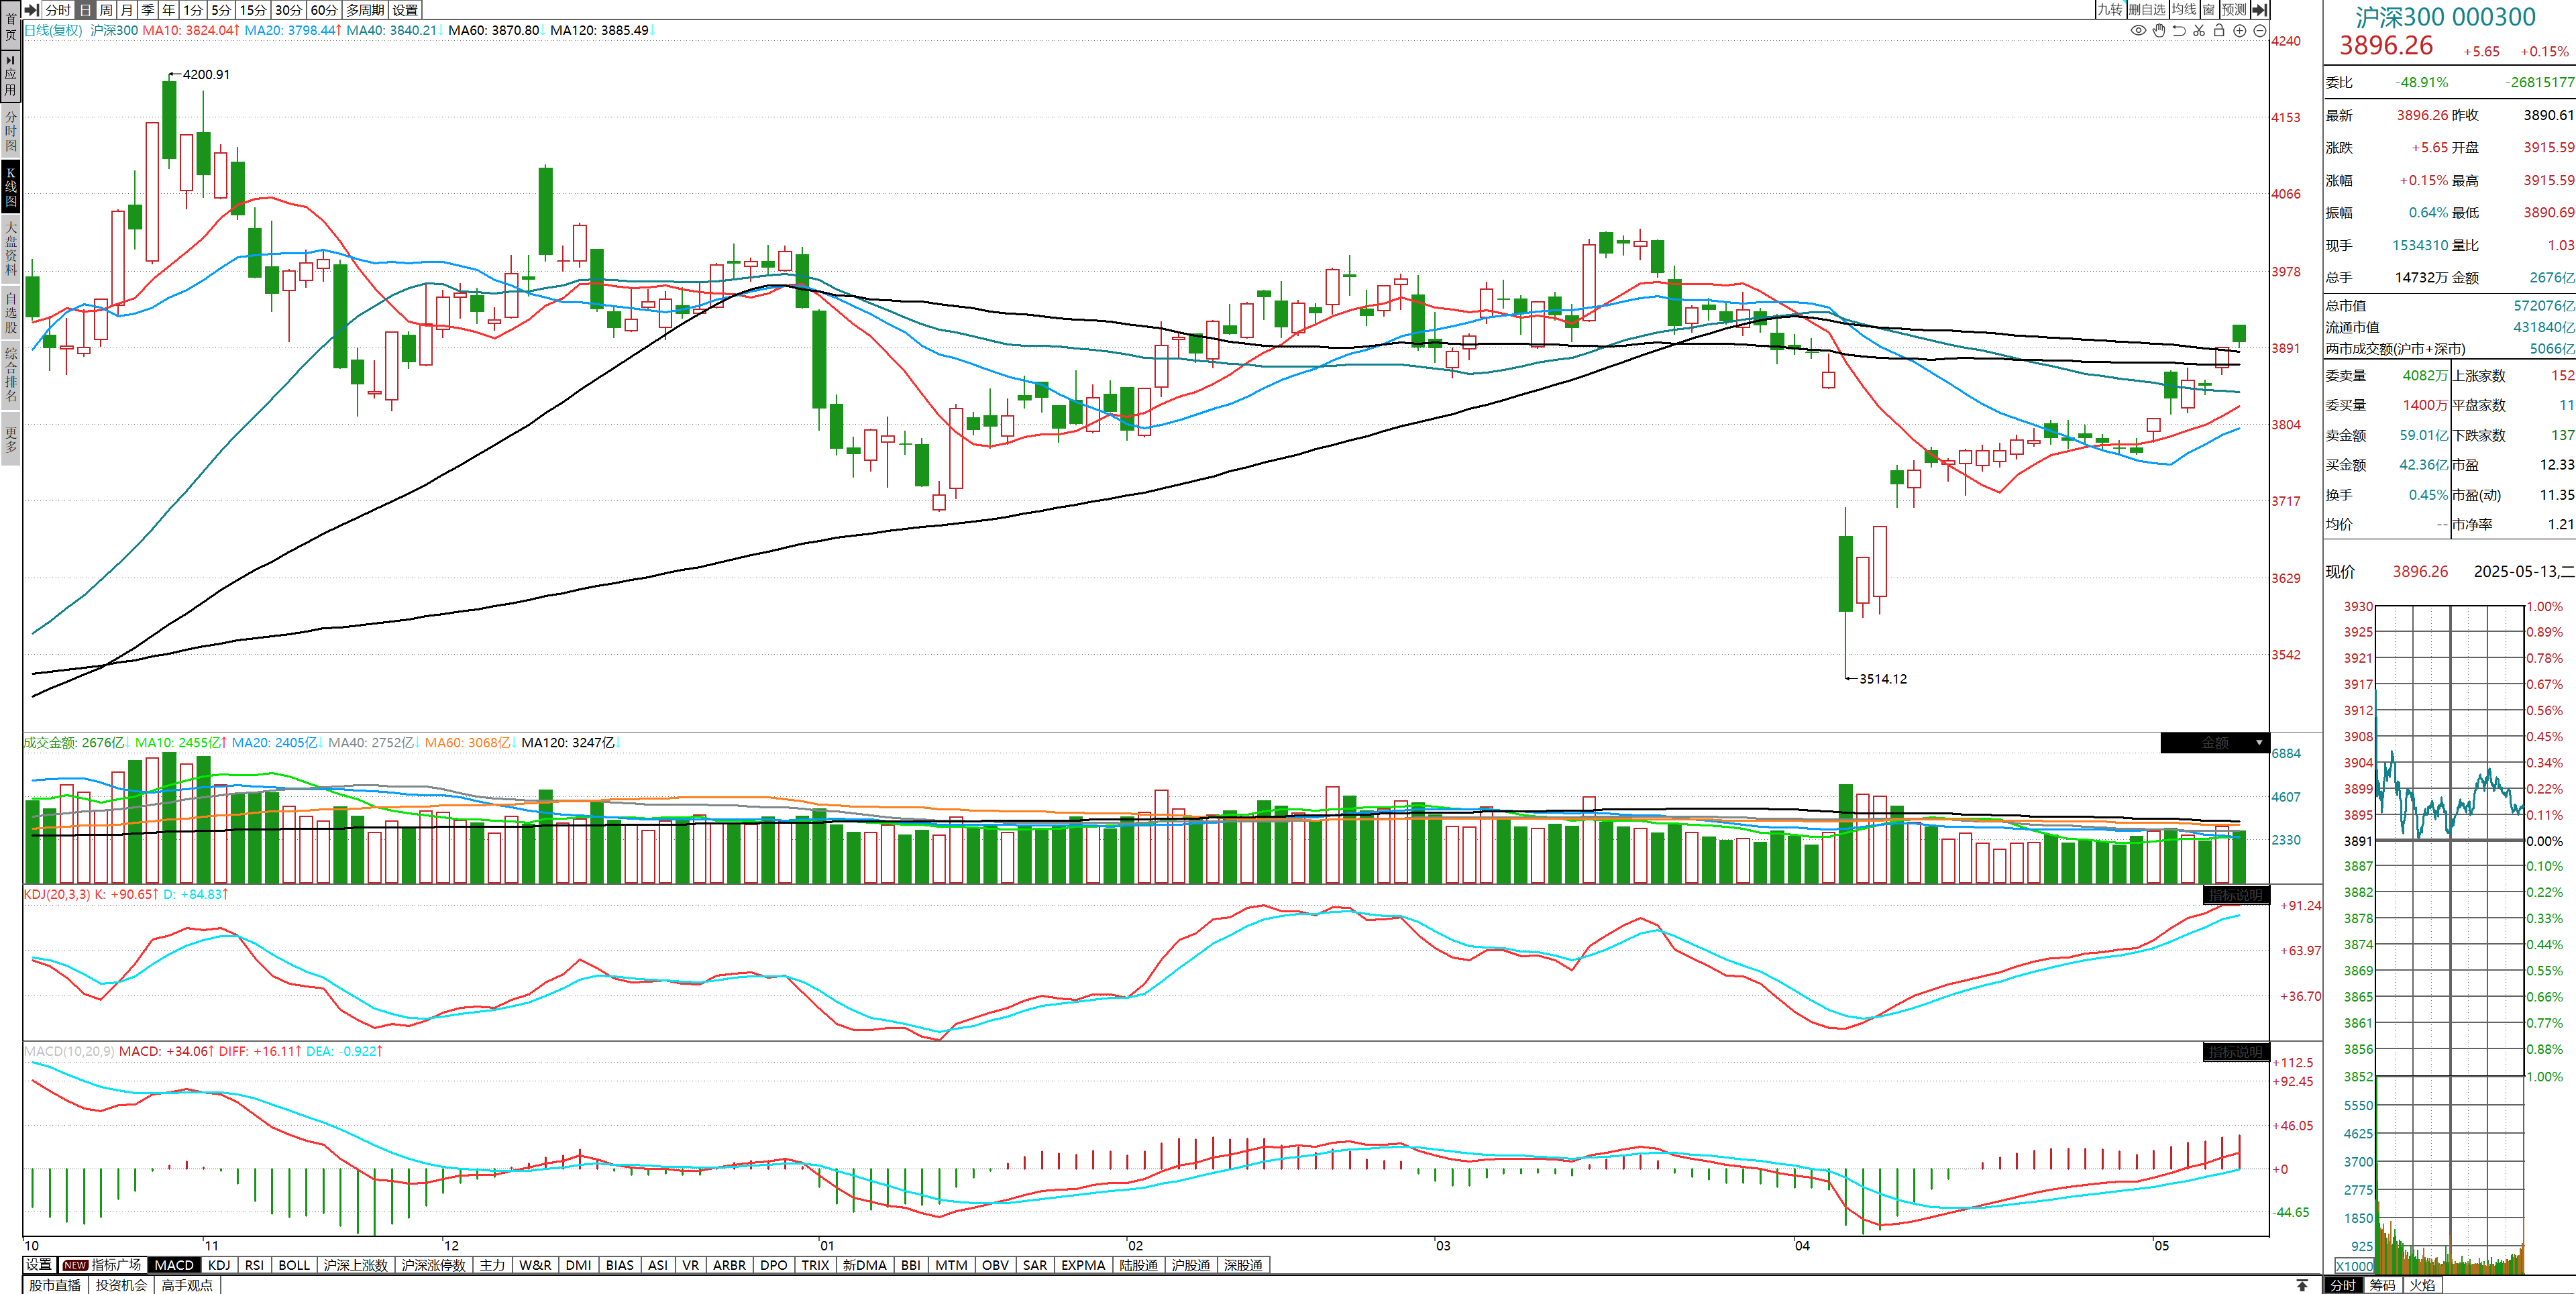2576x1294 pixels.
Task: Select 主力 indicator tab
Action: click(x=492, y=1265)
